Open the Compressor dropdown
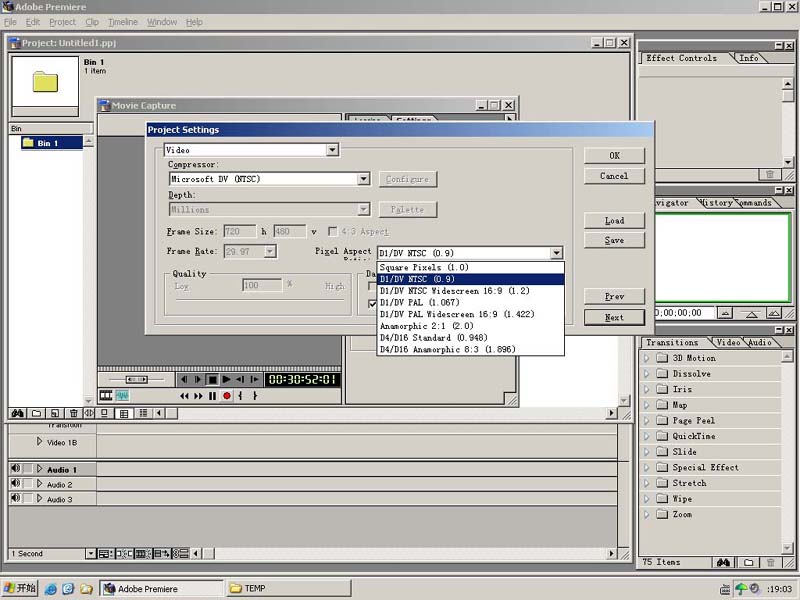The width and height of the screenshot is (800, 600). point(363,179)
